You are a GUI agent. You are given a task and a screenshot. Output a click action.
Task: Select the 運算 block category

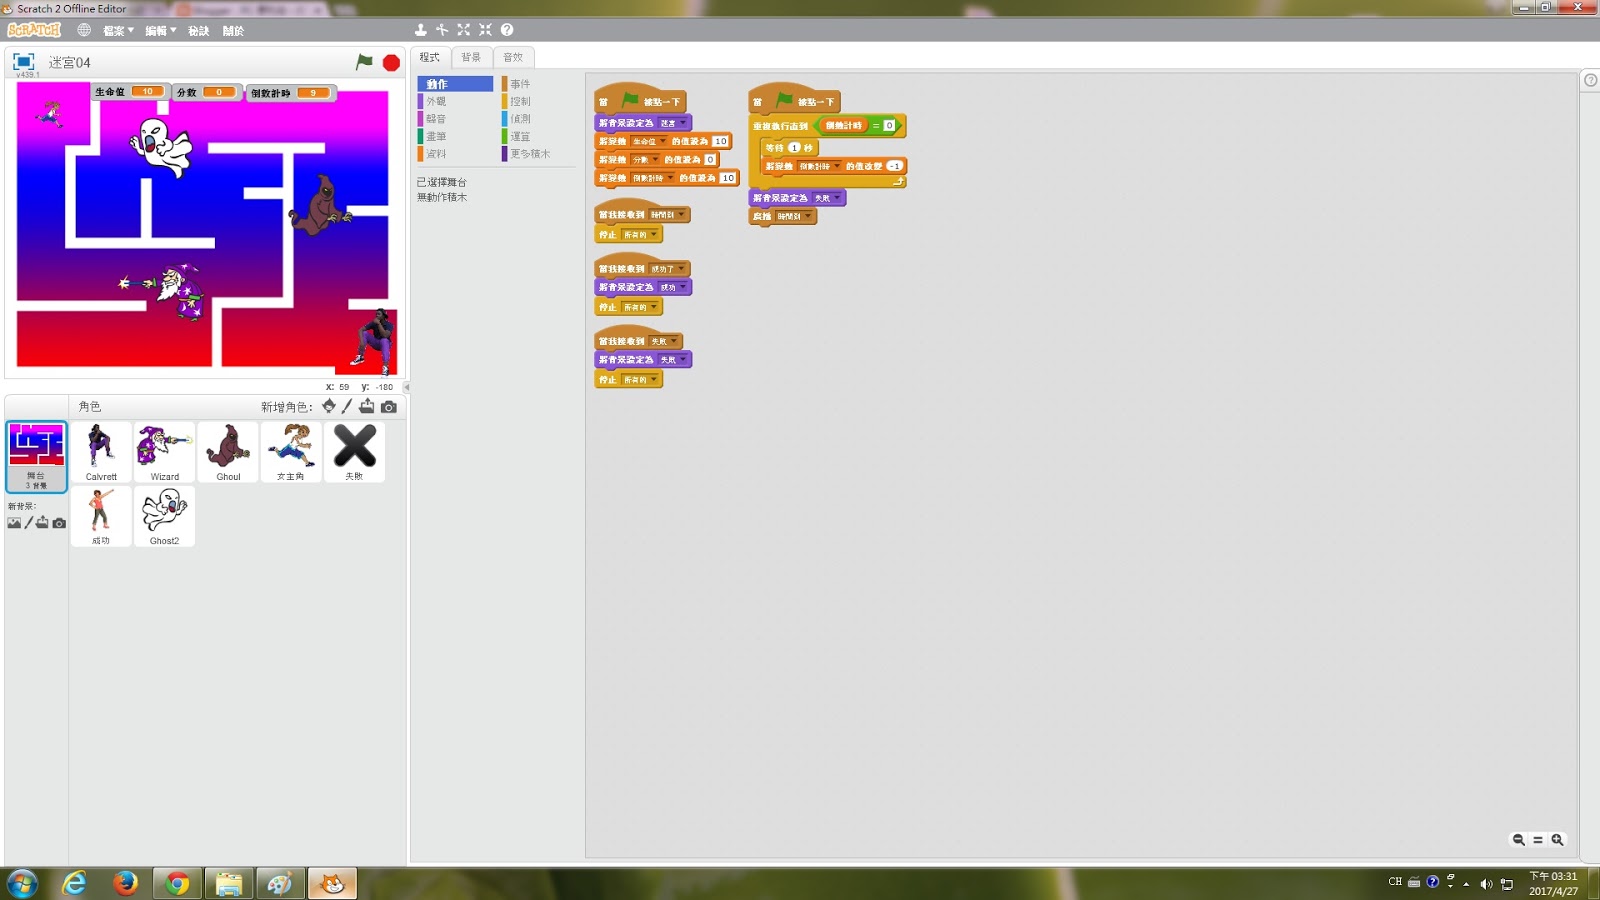point(539,136)
